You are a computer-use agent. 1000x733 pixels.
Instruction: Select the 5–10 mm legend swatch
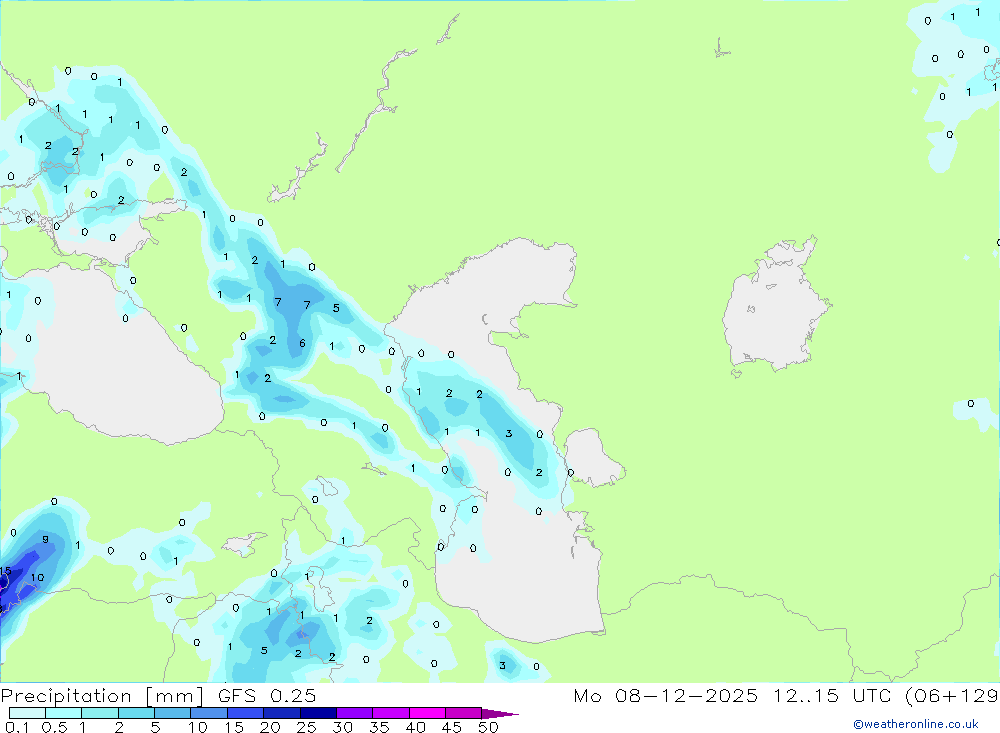tap(172, 713)
